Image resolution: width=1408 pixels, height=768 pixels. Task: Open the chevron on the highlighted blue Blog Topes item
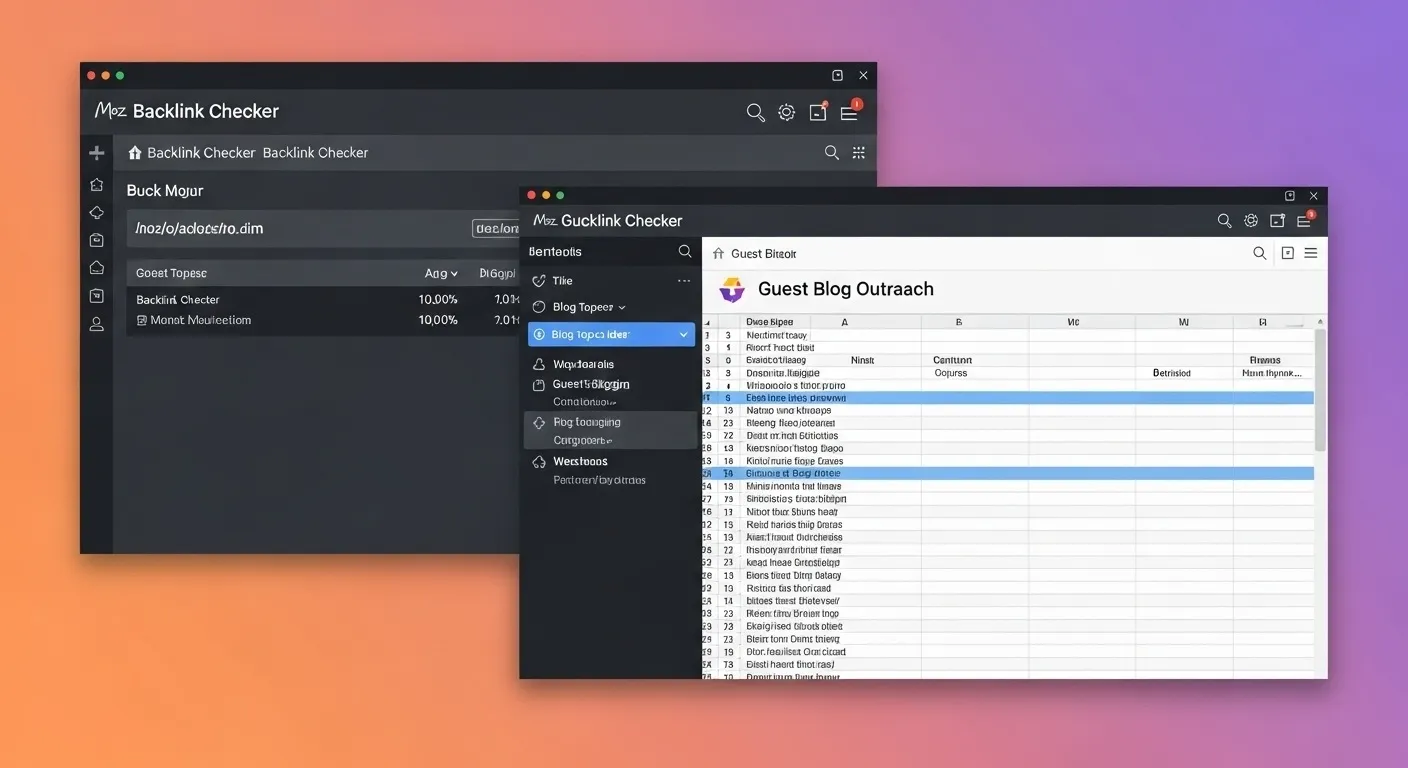click(x=684, y=335)
